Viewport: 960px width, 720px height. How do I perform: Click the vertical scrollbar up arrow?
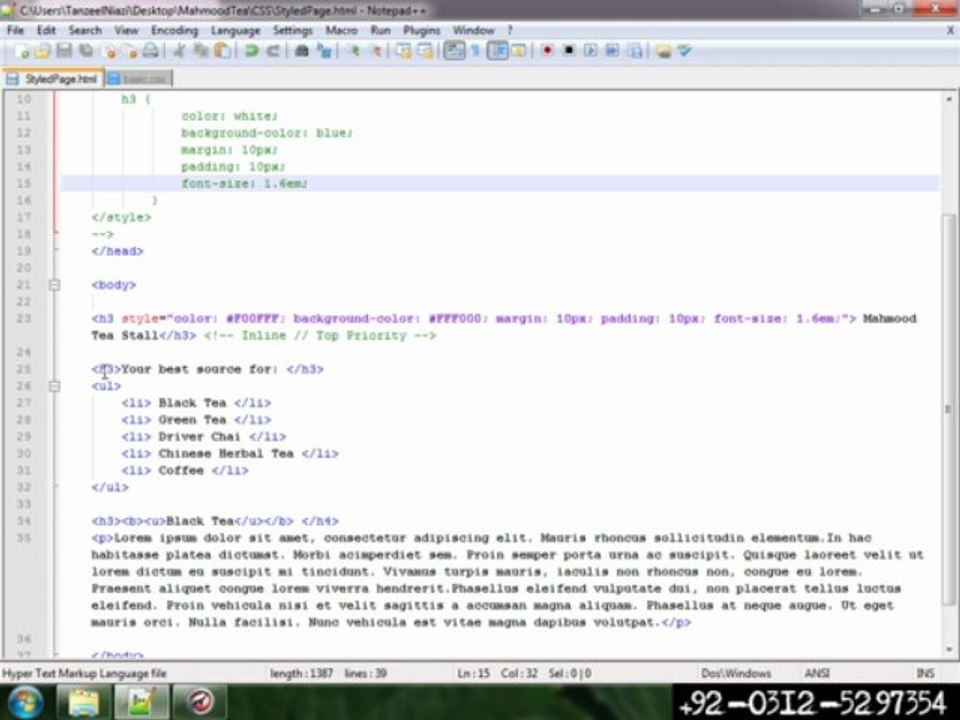(x=948, y=99)
